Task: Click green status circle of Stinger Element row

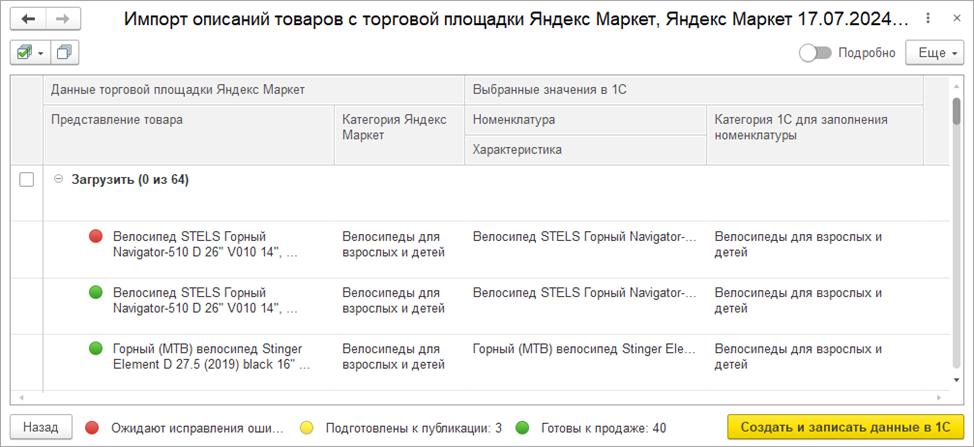Action: click(x=96, y=349)
